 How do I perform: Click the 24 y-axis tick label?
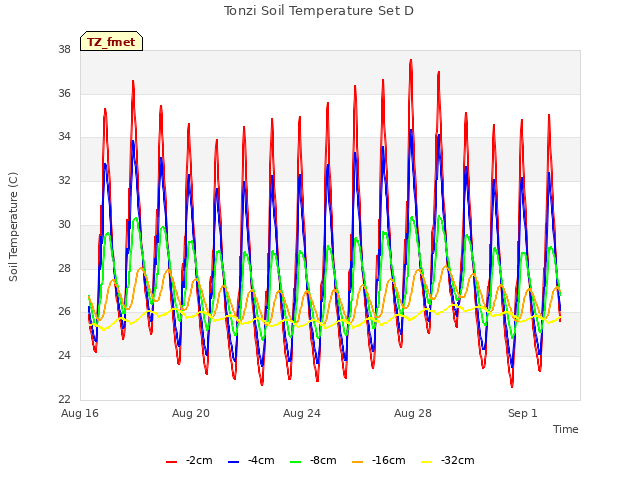(64, 356)
